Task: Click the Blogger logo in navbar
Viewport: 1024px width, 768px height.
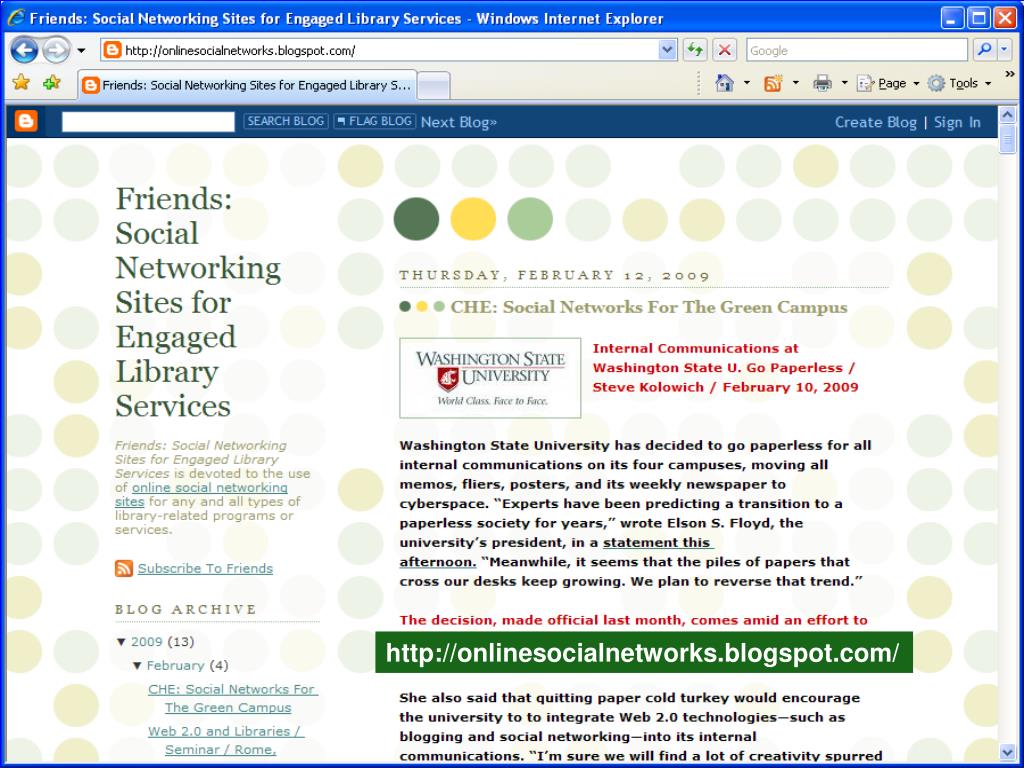Action: point(26,121)
